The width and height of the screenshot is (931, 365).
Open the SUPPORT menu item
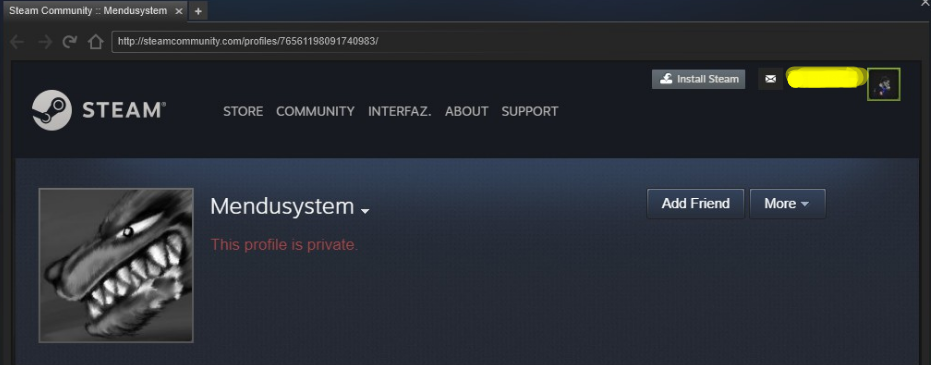530,112
